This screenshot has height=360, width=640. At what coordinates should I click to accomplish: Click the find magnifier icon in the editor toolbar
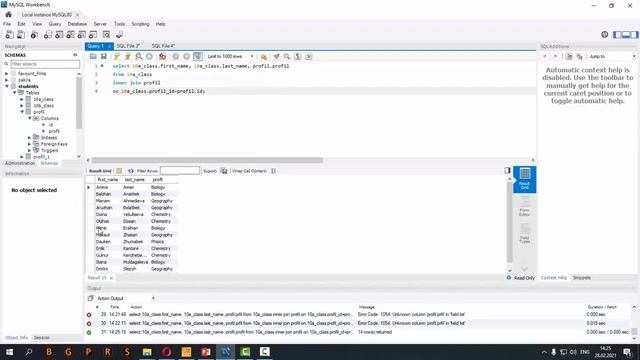point(287,56)
